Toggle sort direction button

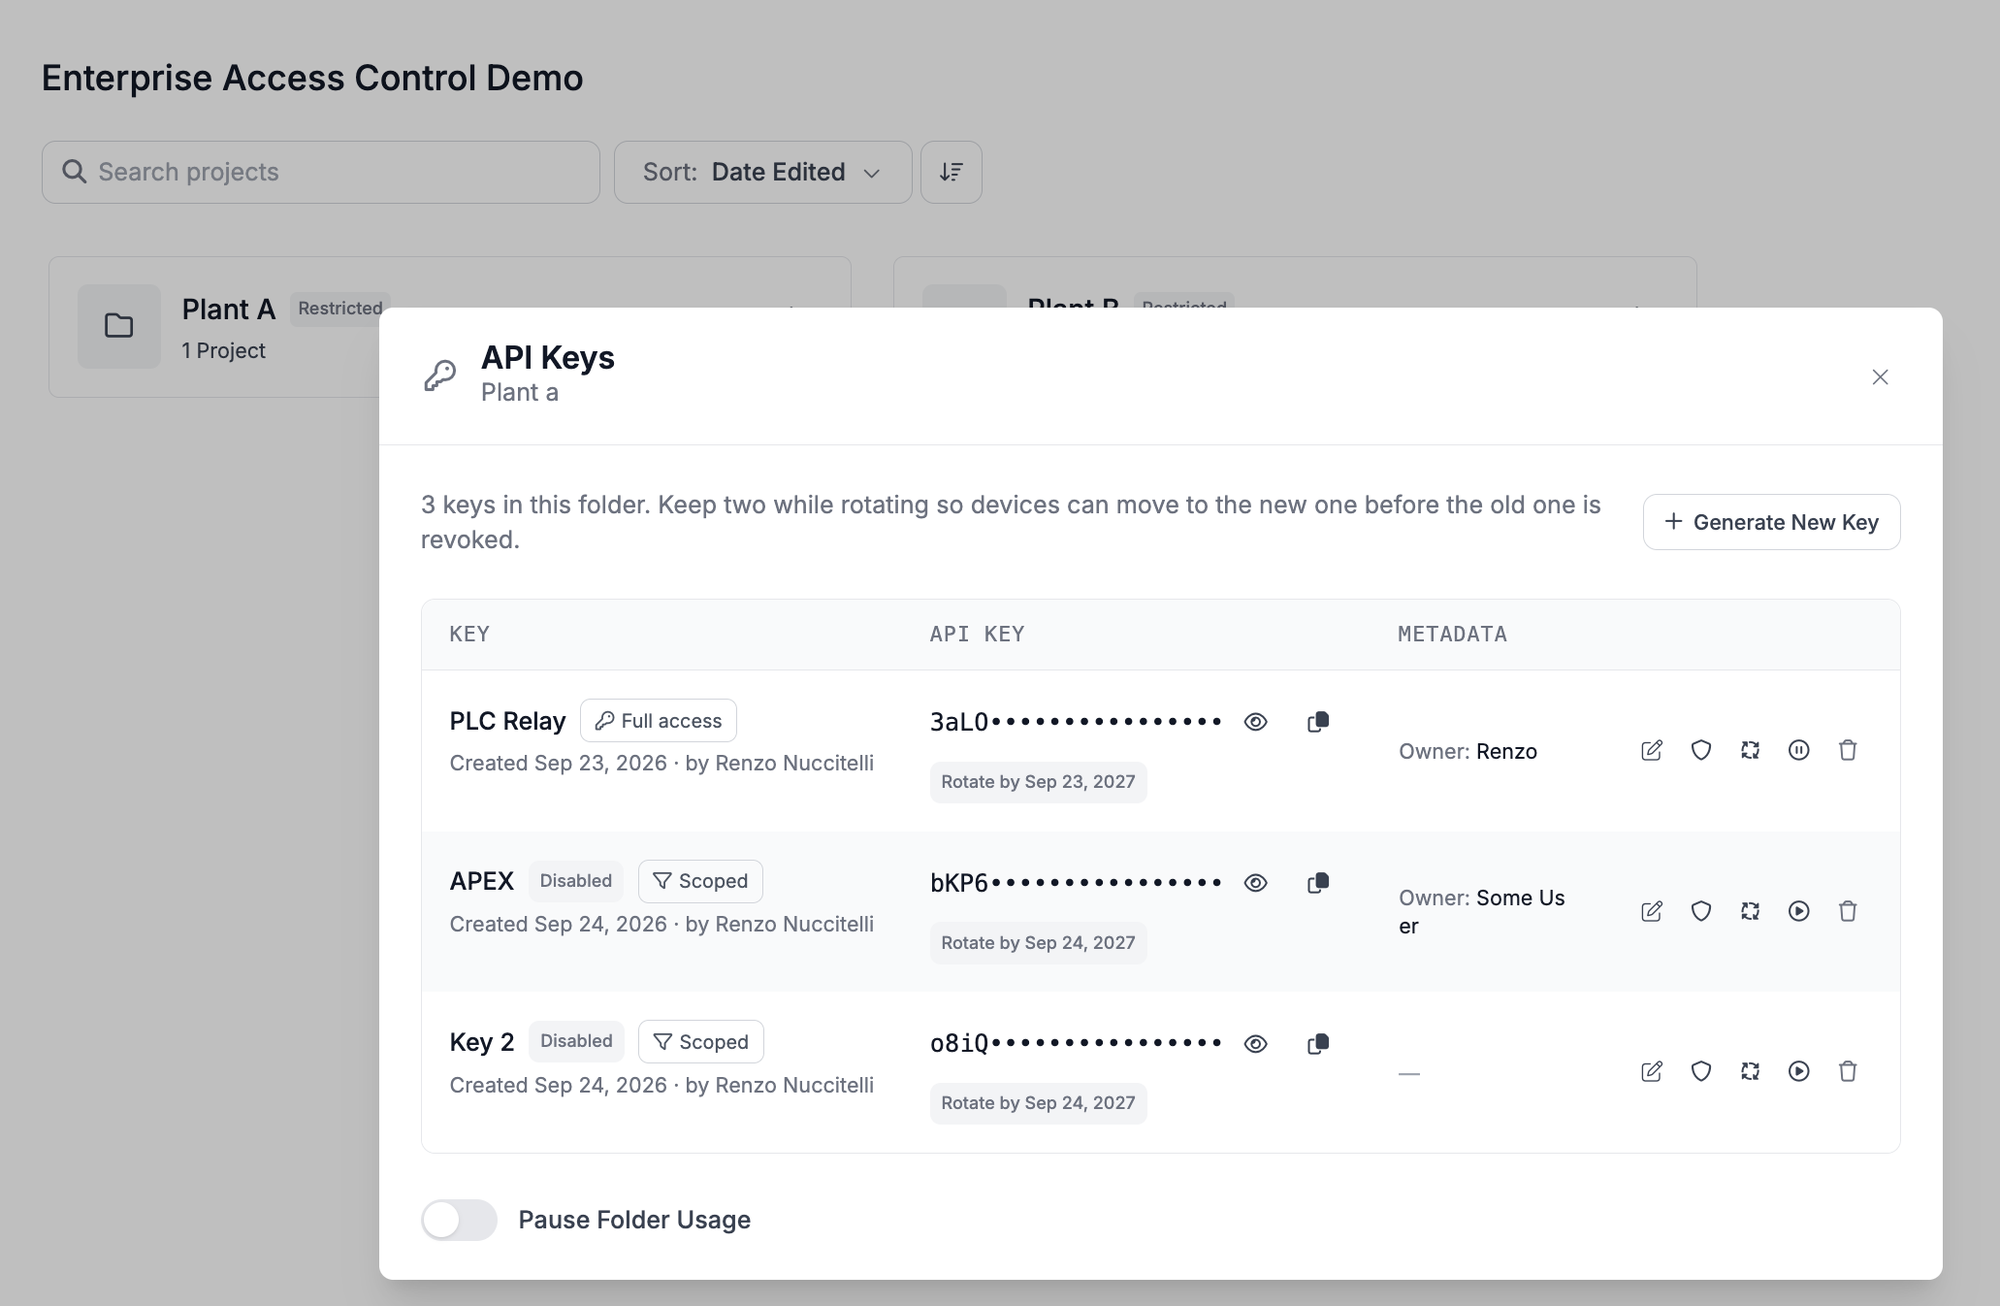(951, 172)
